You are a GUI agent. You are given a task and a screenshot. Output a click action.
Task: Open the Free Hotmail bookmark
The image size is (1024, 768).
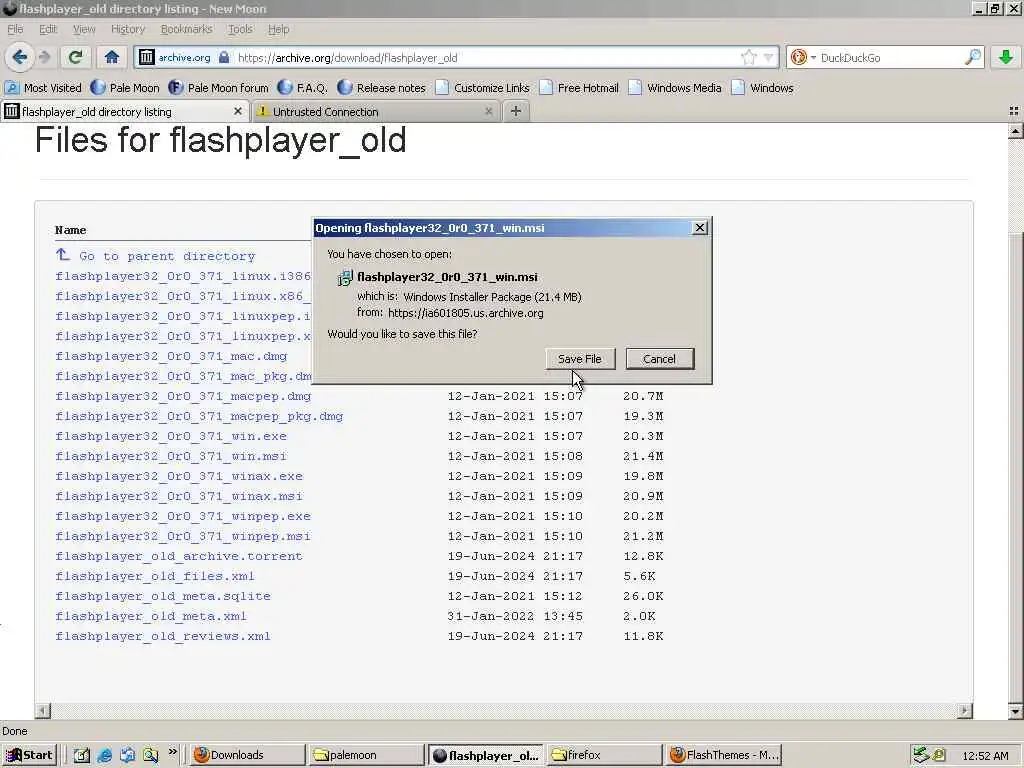pos(579,88)
